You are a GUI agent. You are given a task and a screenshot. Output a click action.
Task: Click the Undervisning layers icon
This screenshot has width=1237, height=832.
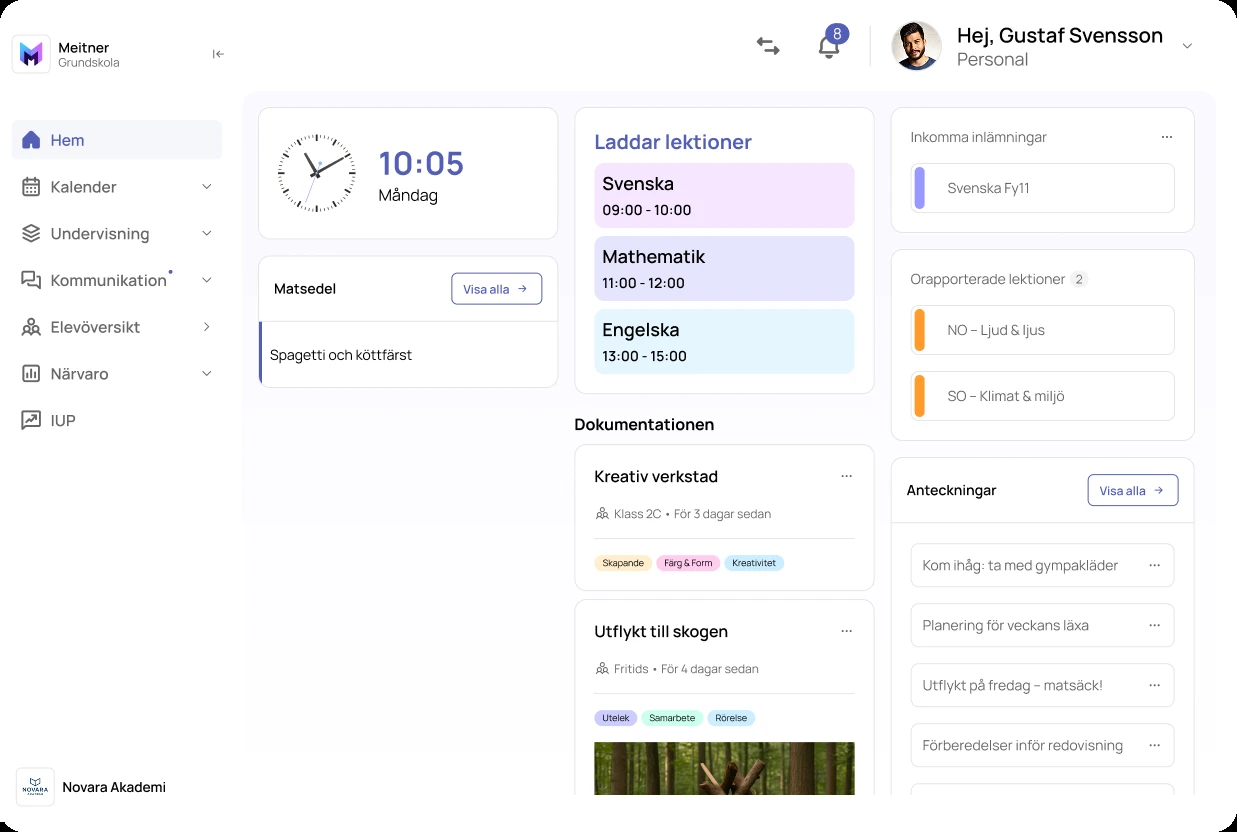(31, 234)
